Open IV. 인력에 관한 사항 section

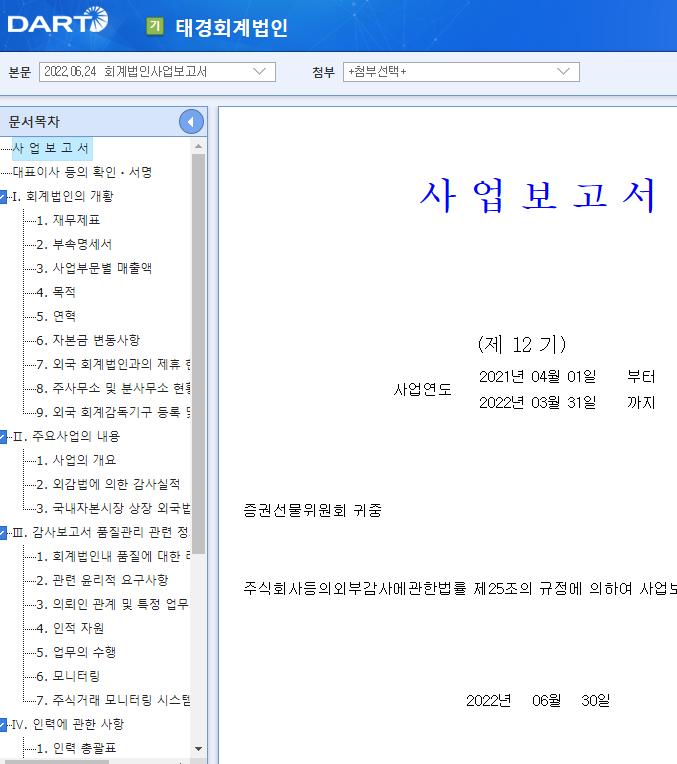68,725
